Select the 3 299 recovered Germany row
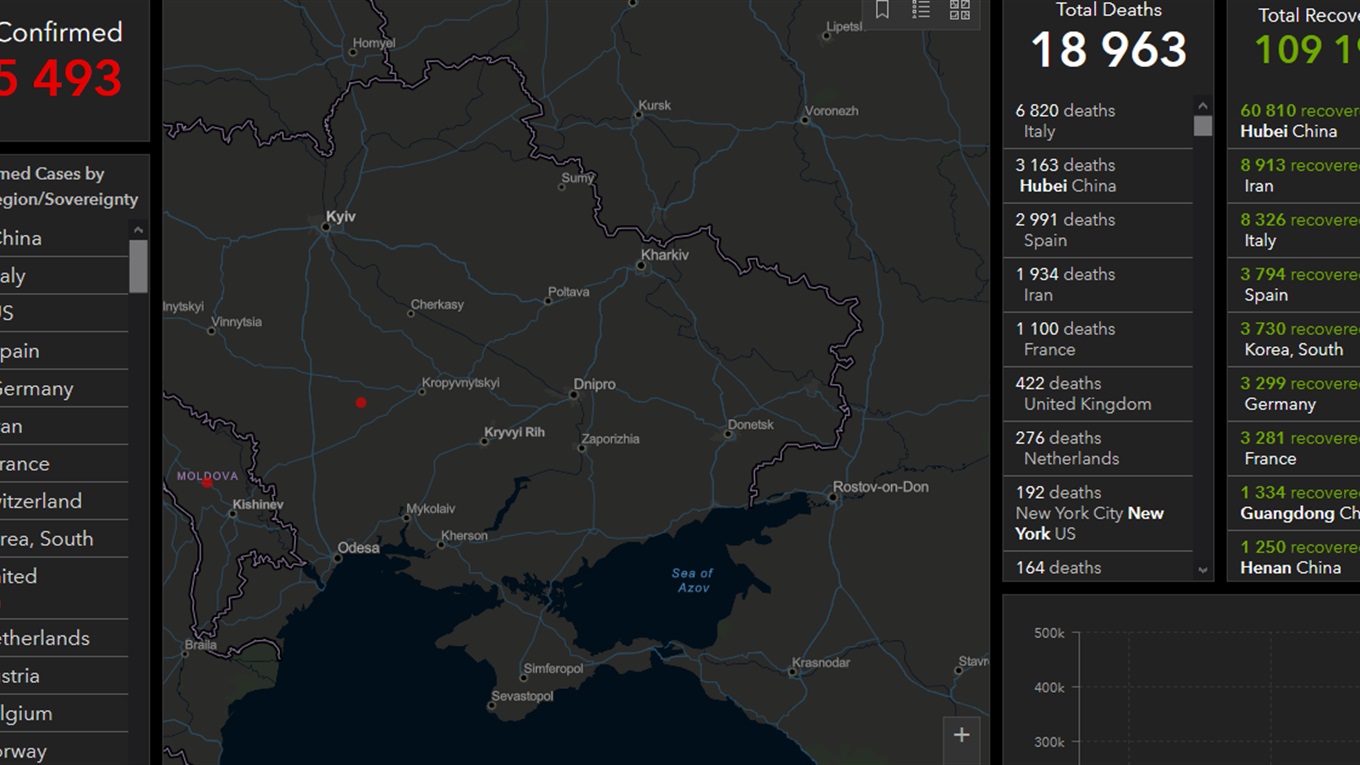Screen dimensions: 1360x765 point(1294,394)
